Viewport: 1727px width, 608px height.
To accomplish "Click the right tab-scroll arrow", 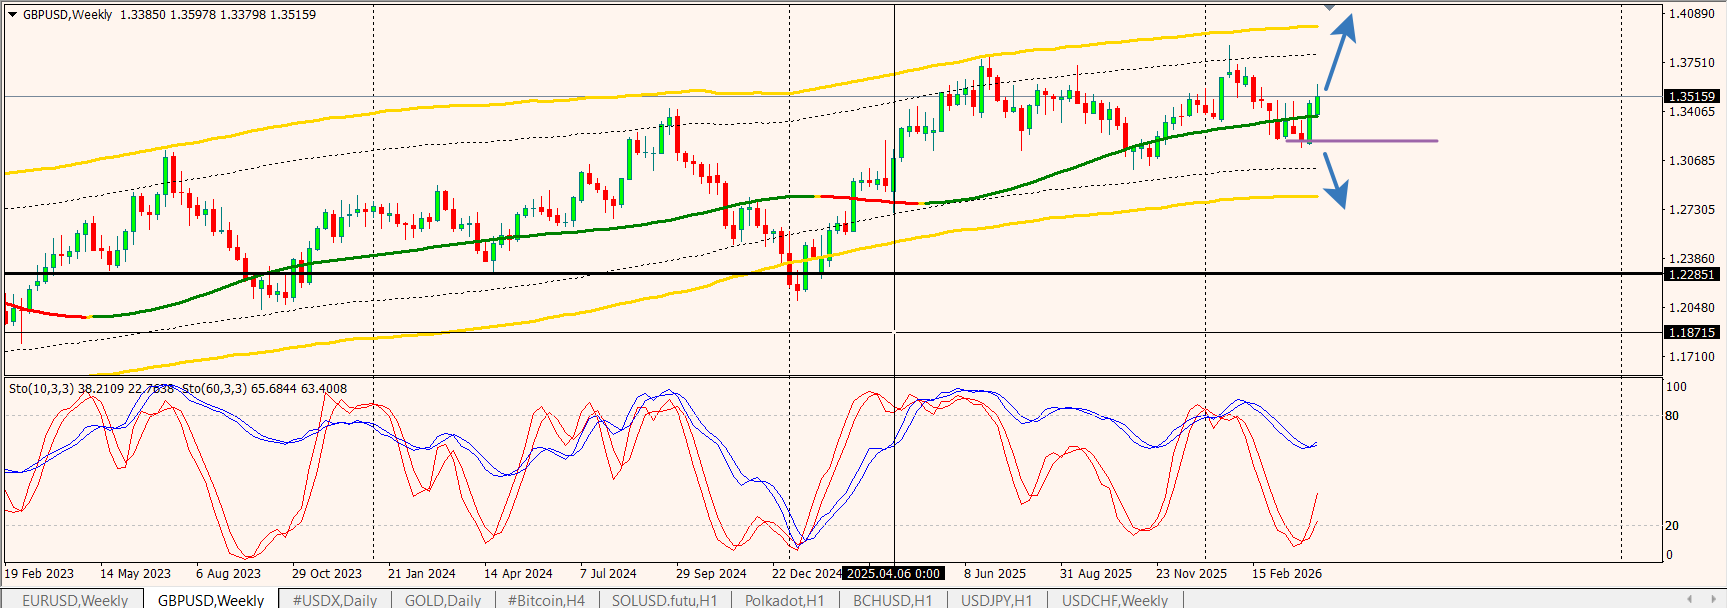I will pos(1711,599).
